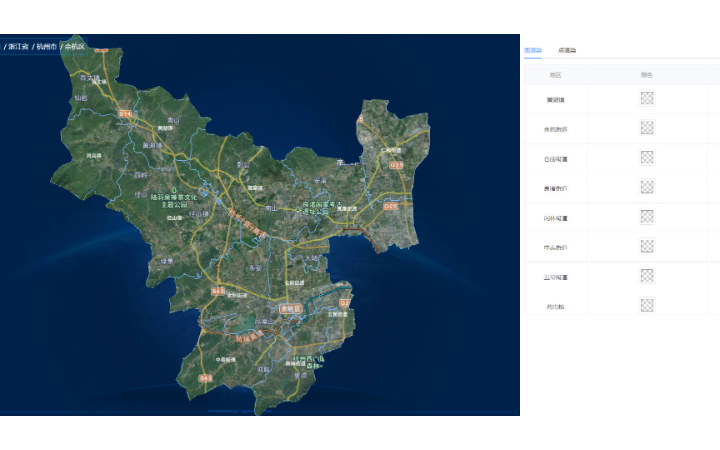Click color swatch in 良渚街道 row

pos(647,187)
